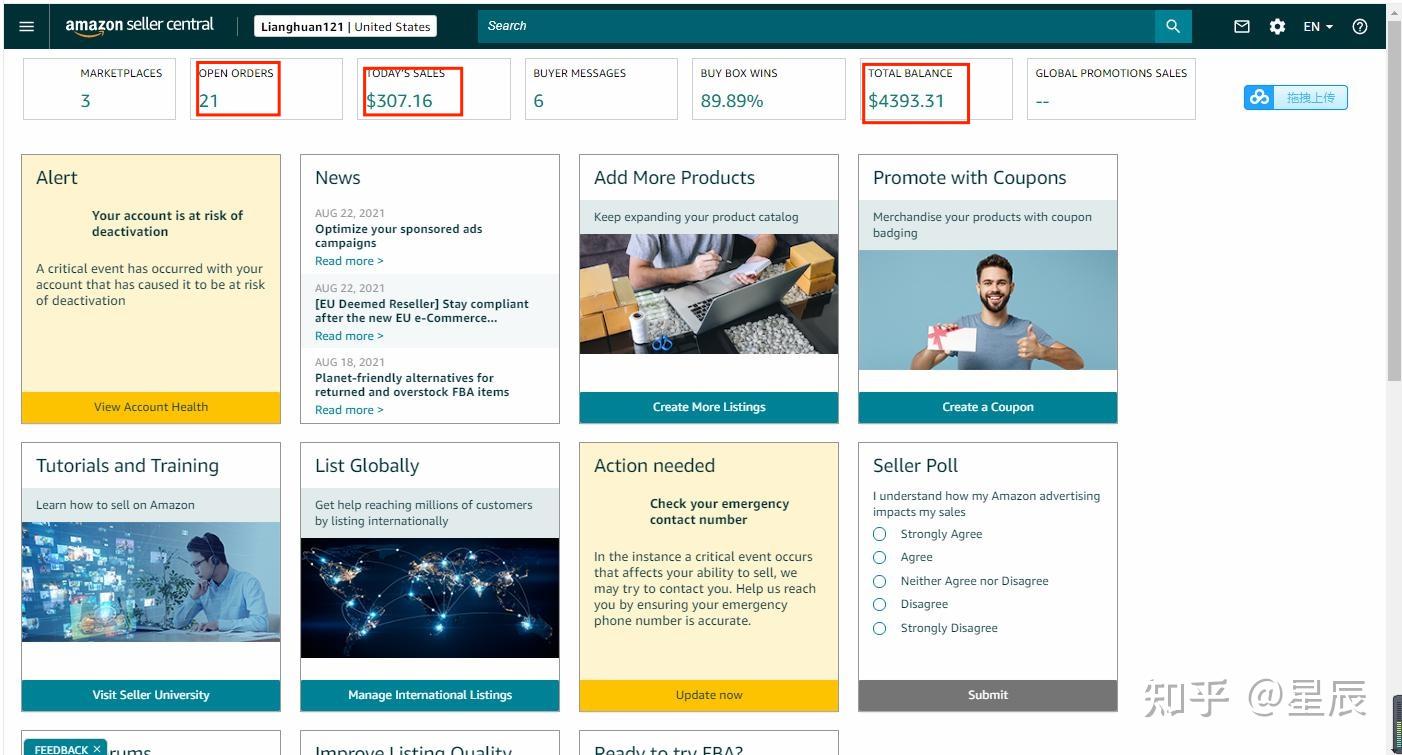Click the Feedback tab label
The height and width of the screenshot is (755, 1402).
61,749
